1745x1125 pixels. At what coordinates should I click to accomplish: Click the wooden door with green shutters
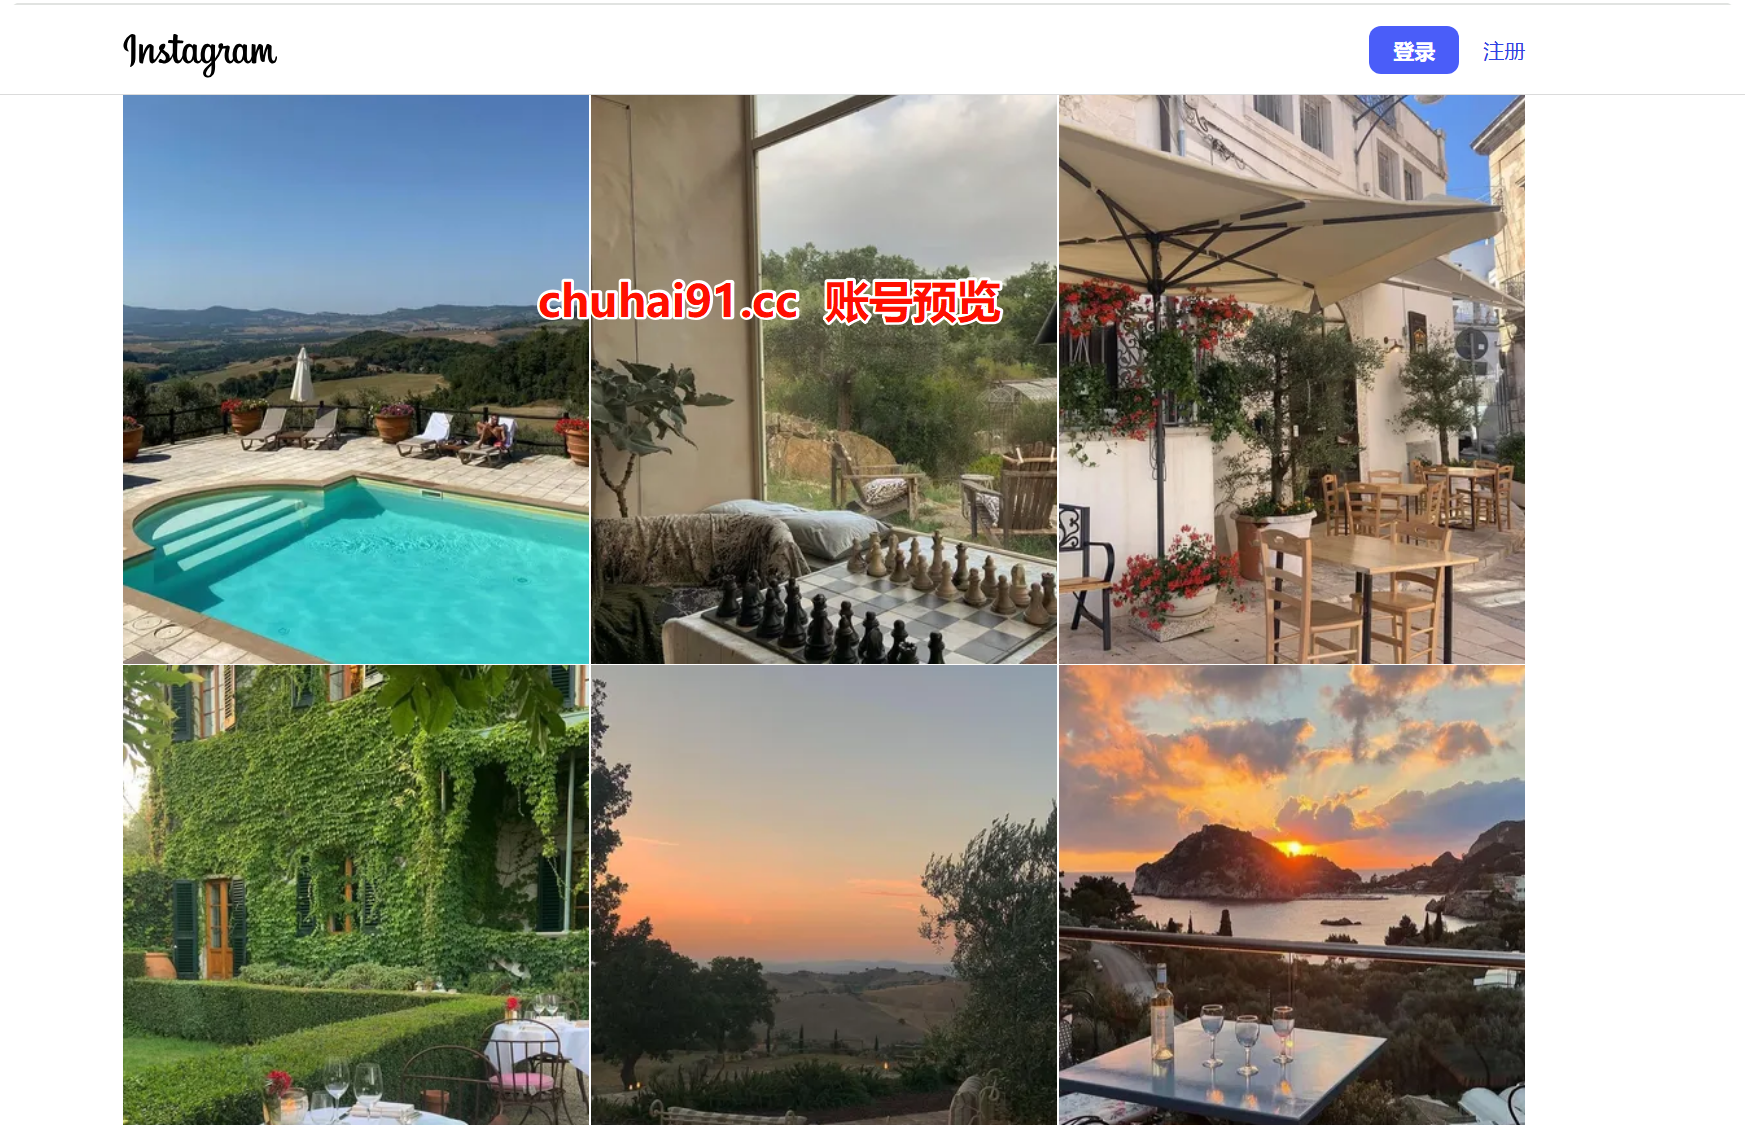[x=218, y=927]
